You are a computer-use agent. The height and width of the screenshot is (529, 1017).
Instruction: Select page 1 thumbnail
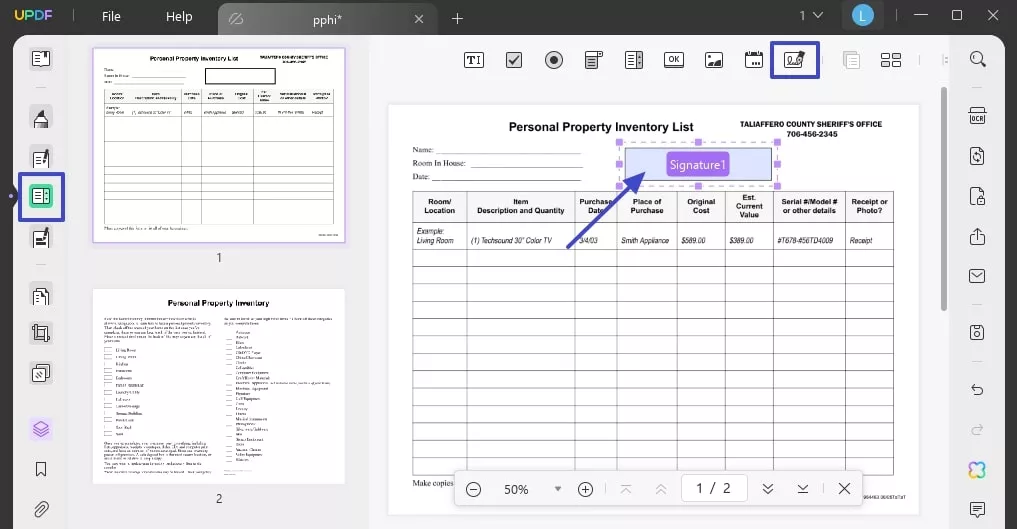tap(219, 145)
